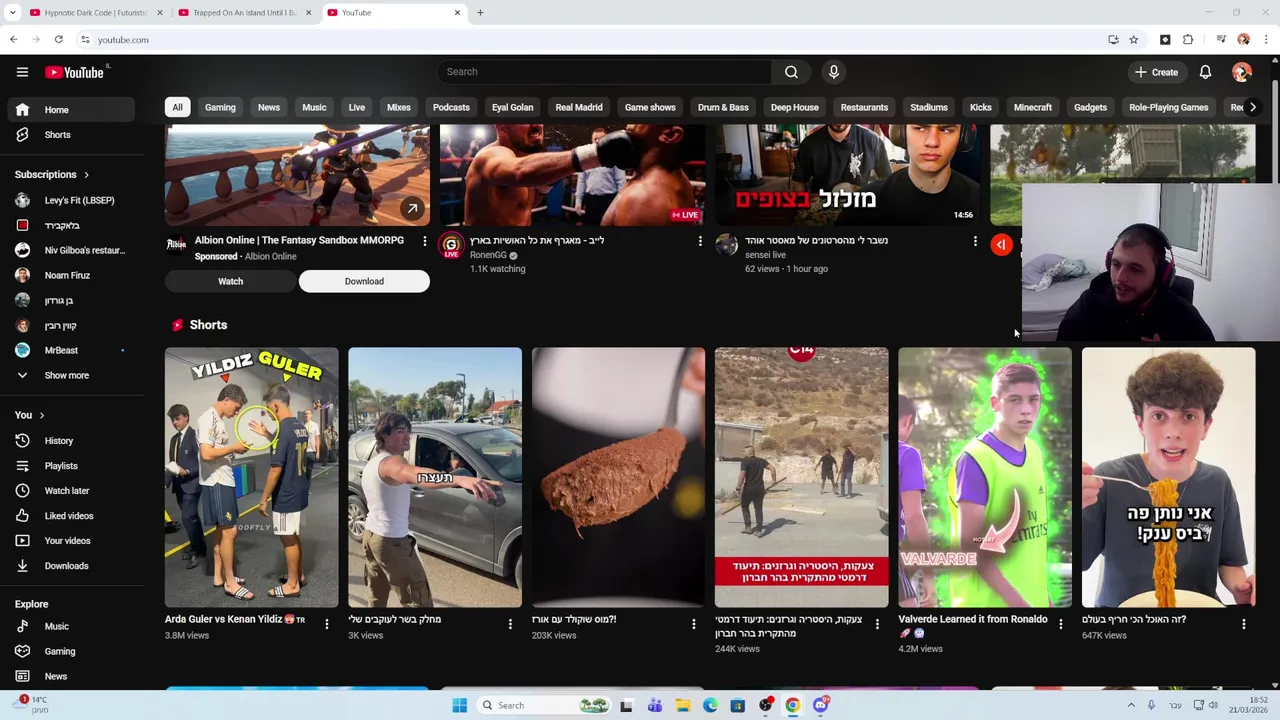This screenshot has height=720, width=1280.
Task: Open the account avatar menu
Action: (1242, 72)
